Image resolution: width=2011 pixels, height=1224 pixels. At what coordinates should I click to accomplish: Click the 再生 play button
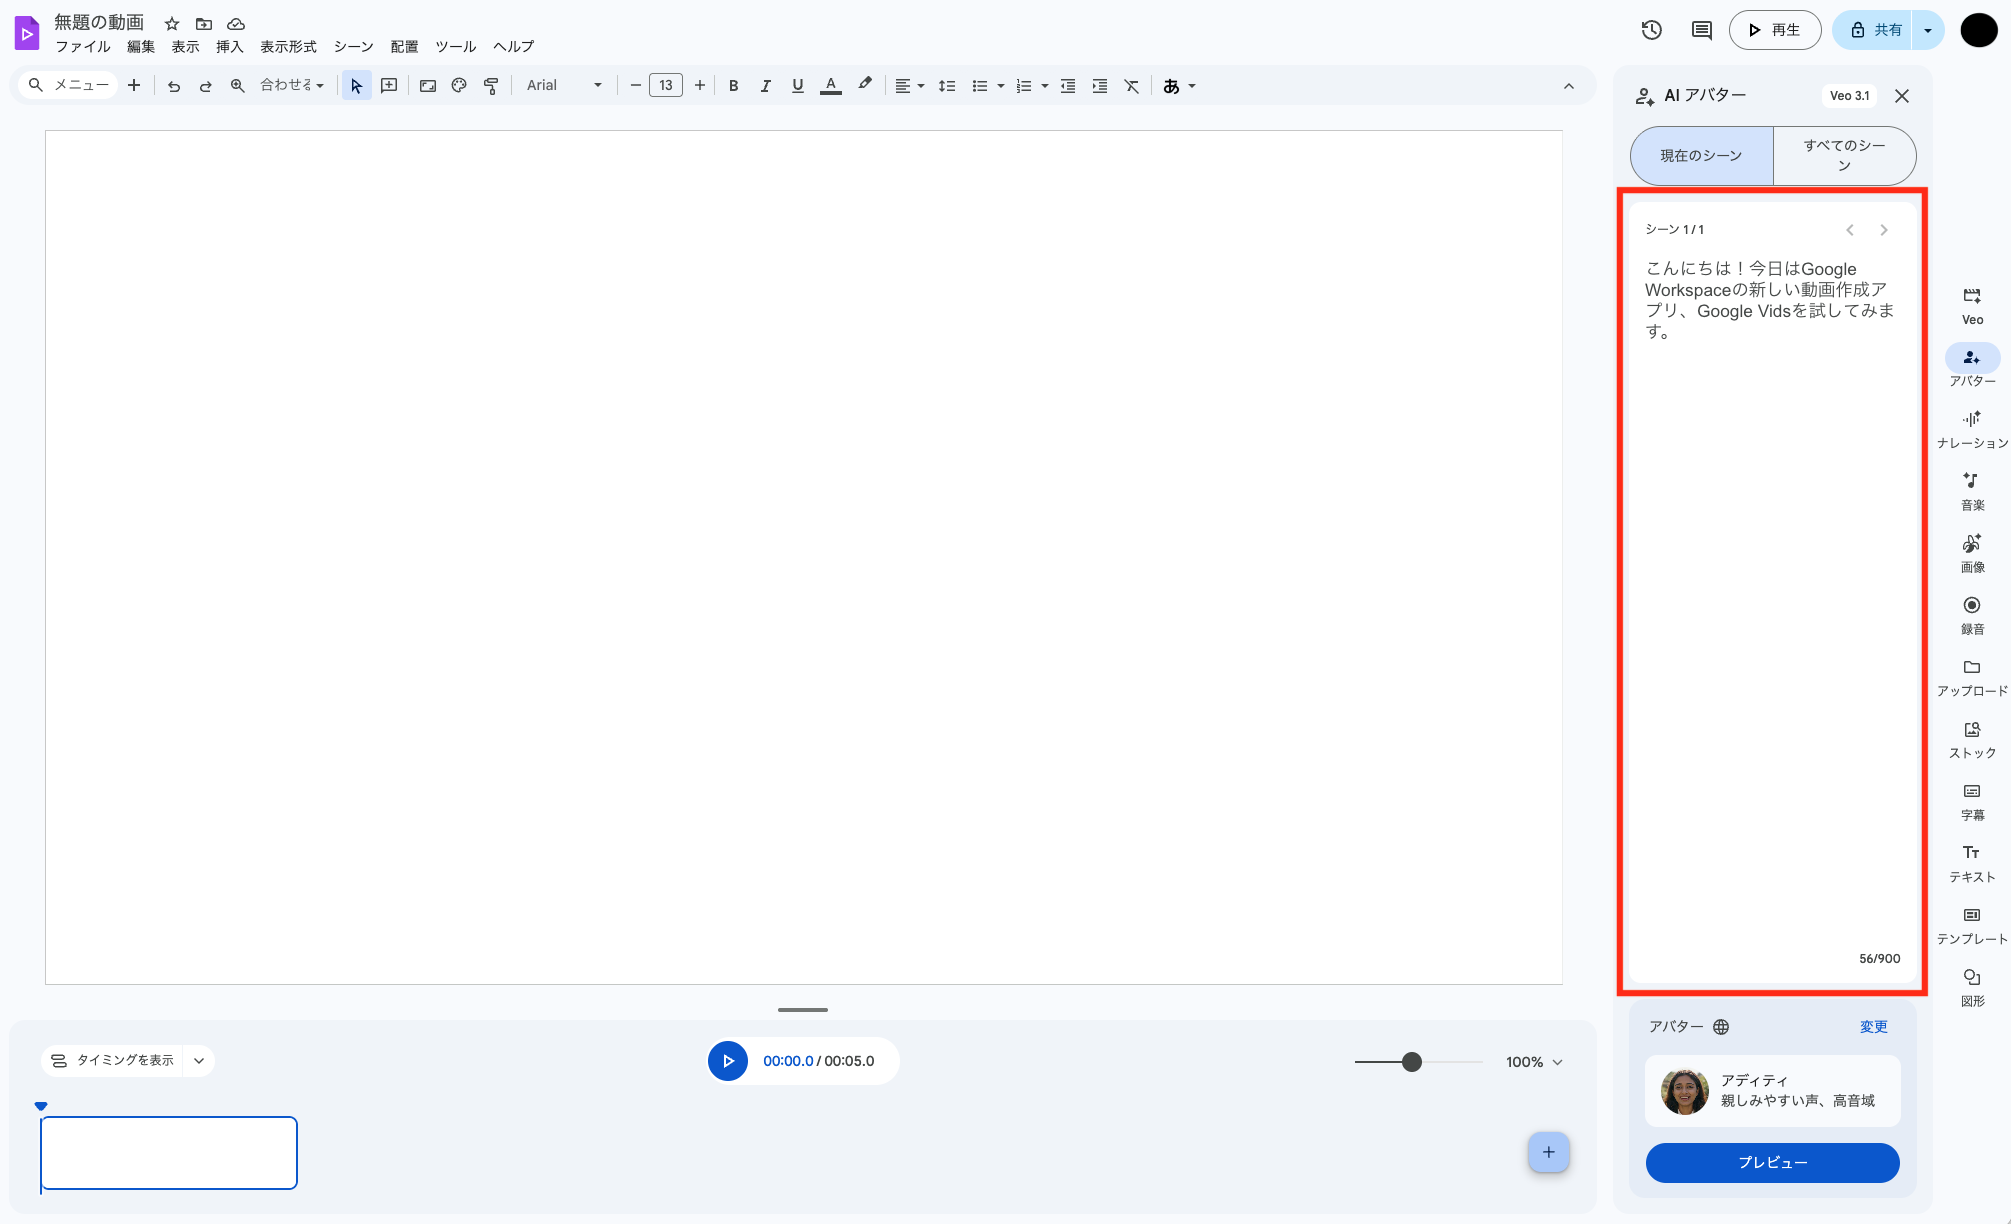point(1775,30)
